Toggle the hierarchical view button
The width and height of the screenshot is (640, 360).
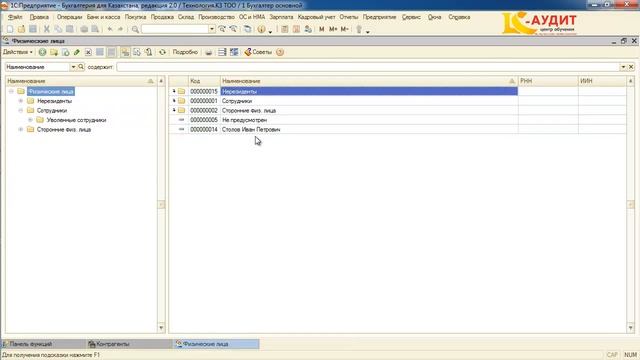pos(125,52)
